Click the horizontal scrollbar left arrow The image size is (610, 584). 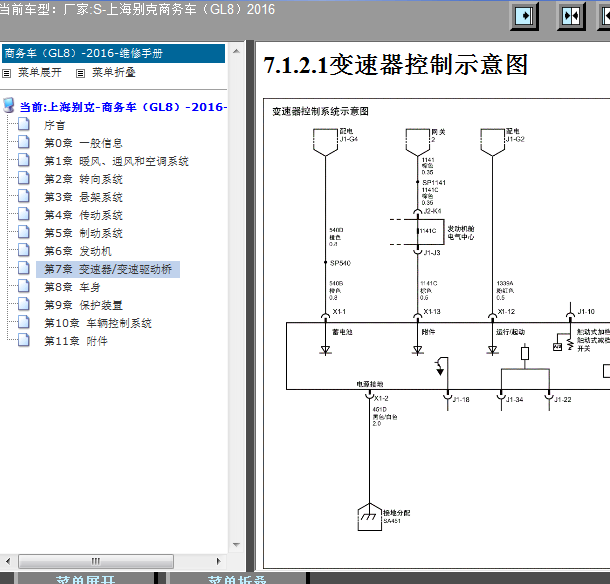click(8, 561)
